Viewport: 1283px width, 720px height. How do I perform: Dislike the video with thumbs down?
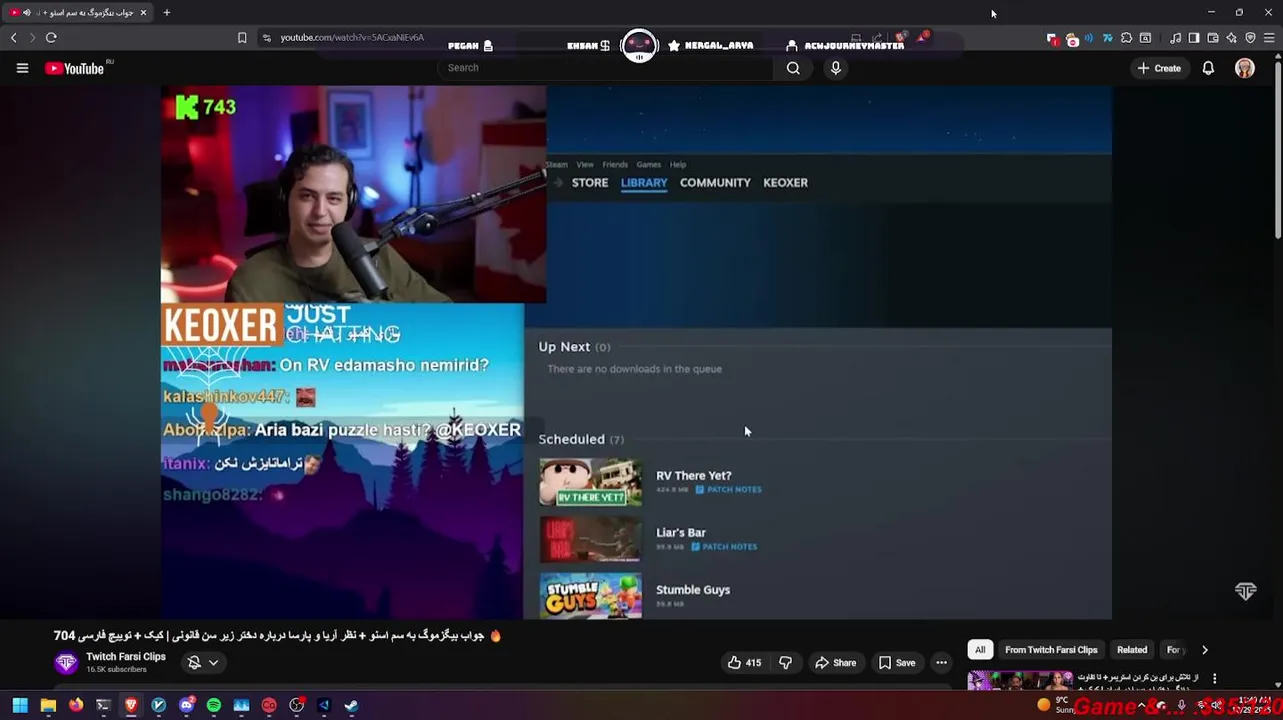tap(786, 662)
